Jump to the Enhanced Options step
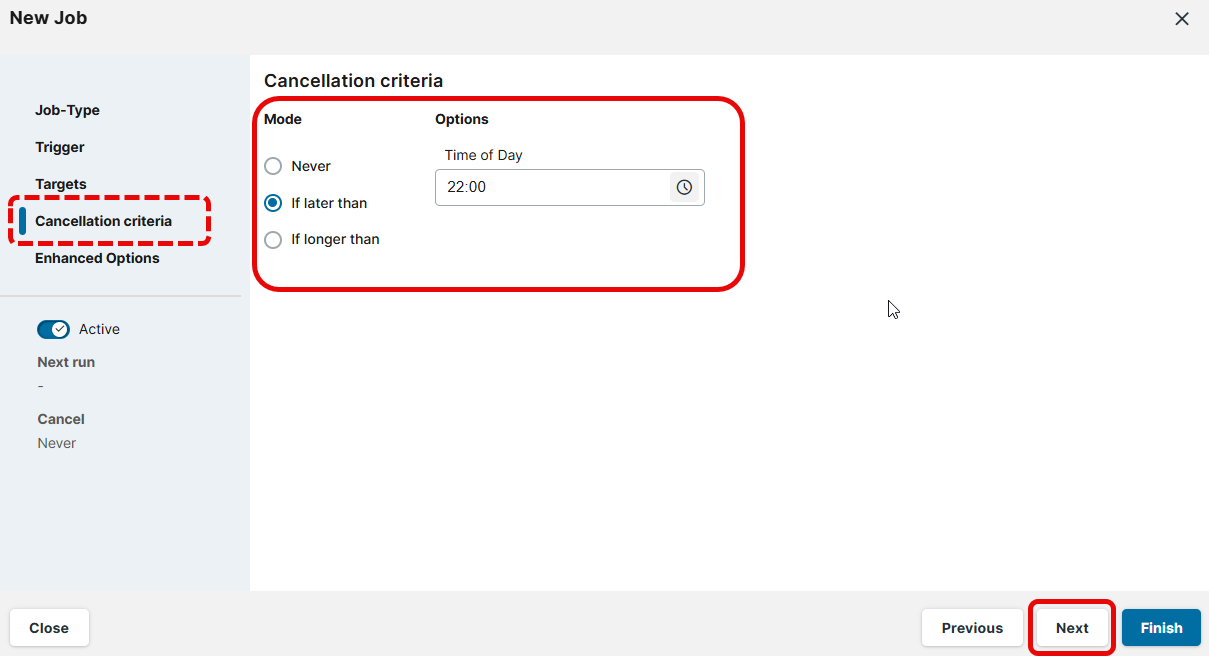The height and width of the screenshot is (656, 1209). tap(97, 258)
